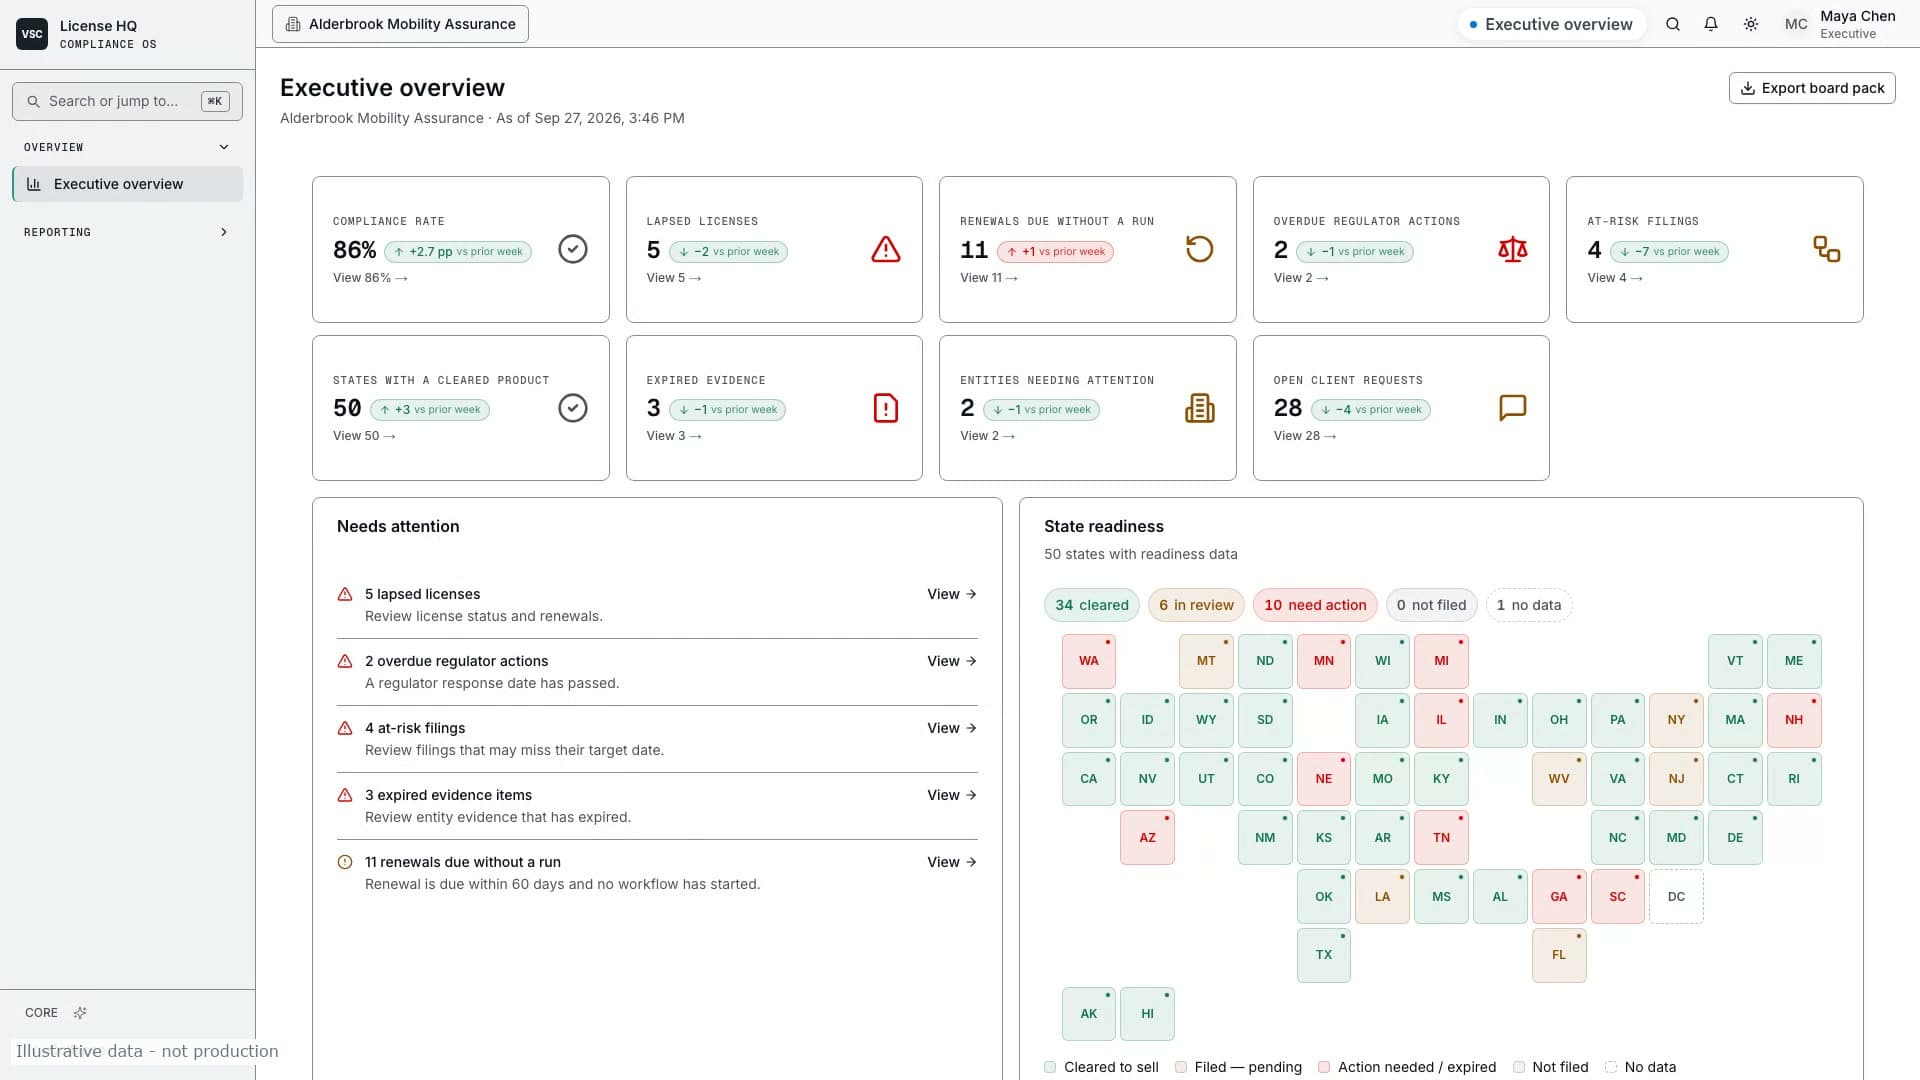Viewport: 1920px width, 1080px height.
Task: Click the search magnifier icon in header
Action: 1673,24
